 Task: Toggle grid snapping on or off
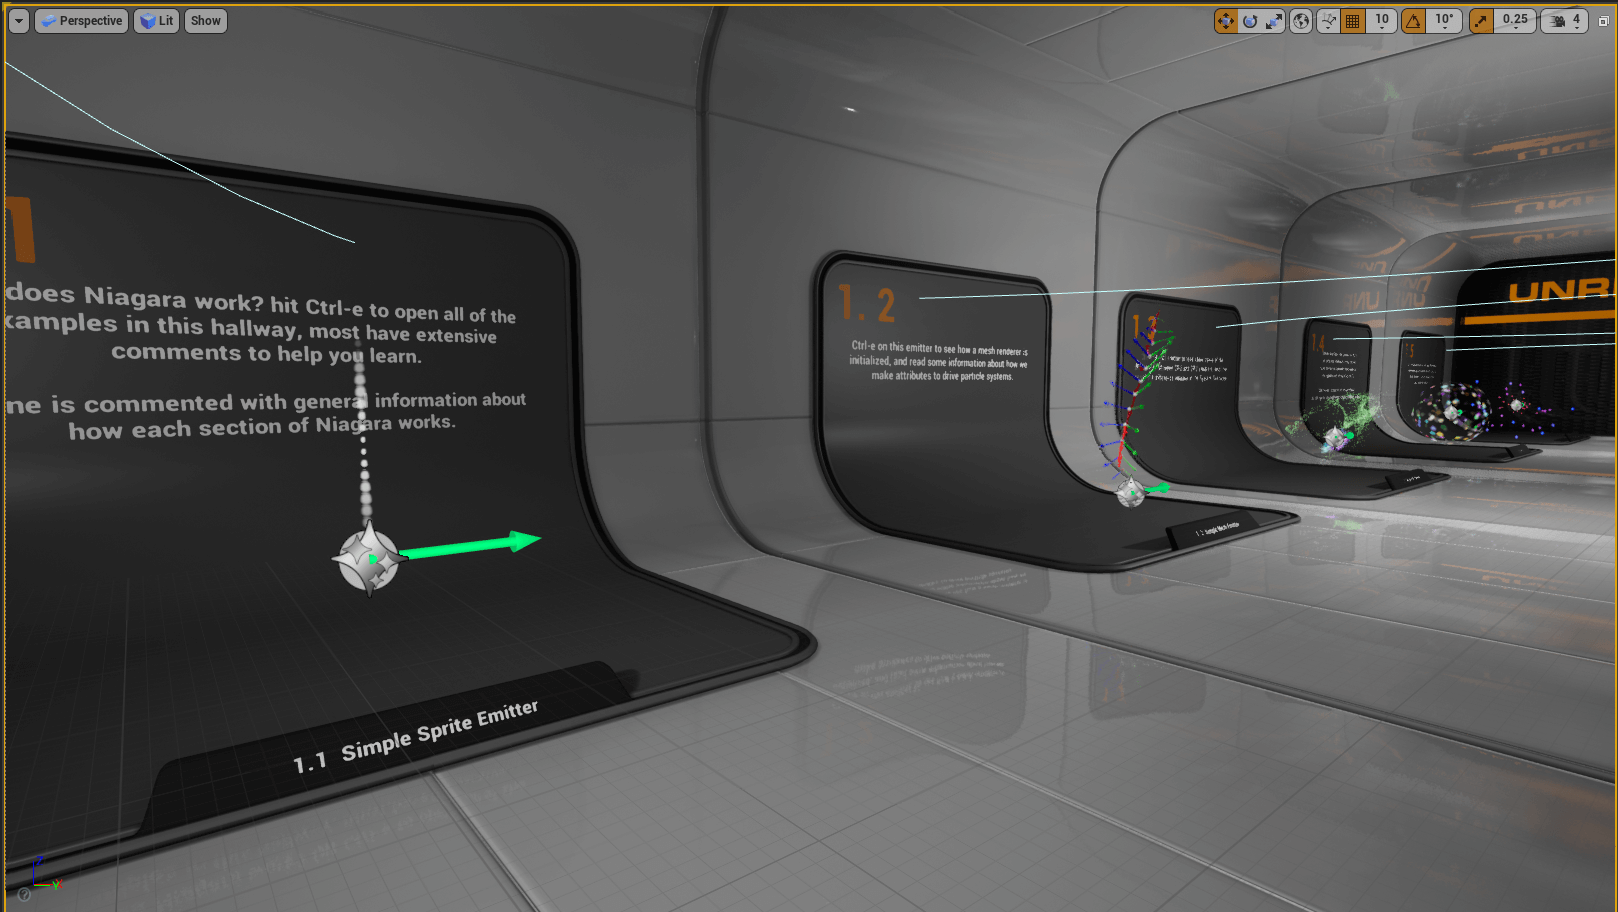[1353, 21]
